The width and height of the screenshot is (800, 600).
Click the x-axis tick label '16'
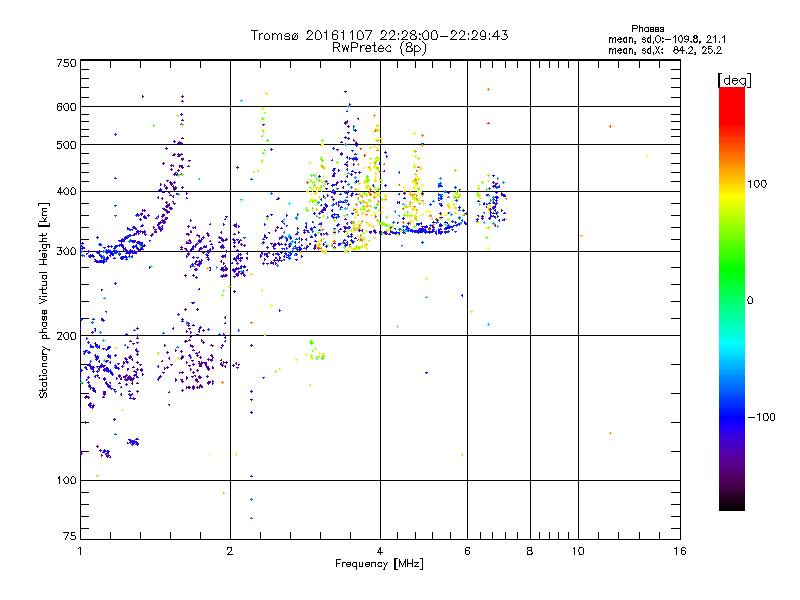pos(680,551)
